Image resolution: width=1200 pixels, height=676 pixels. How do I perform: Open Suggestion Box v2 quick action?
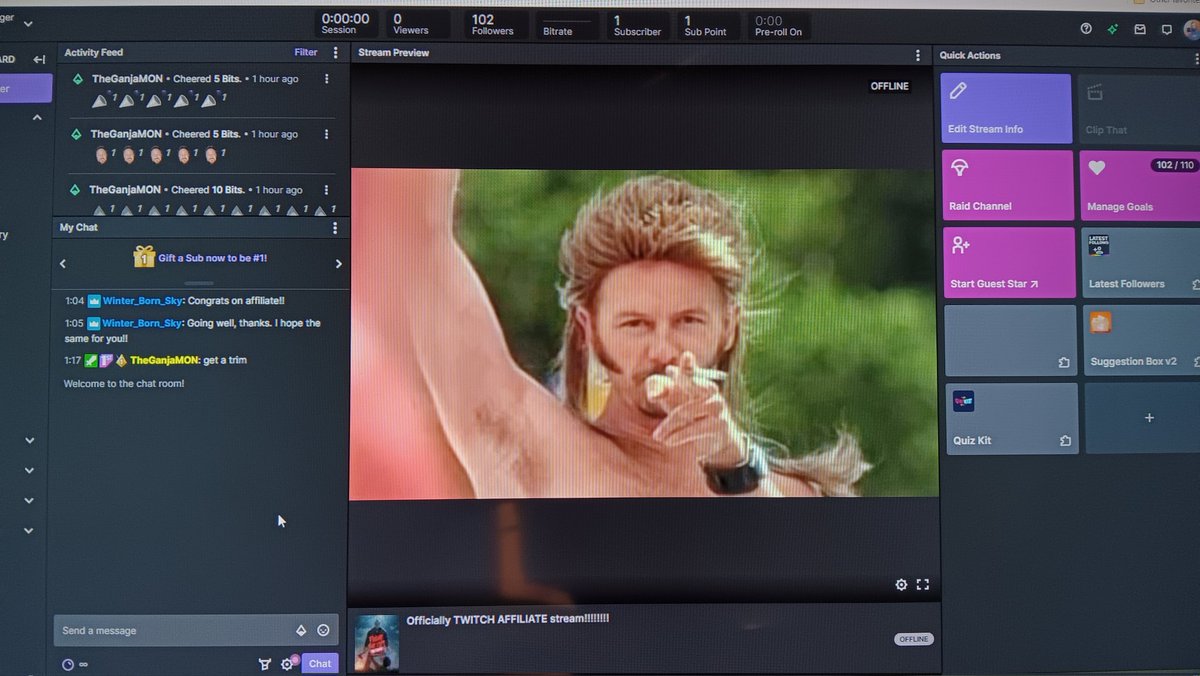[x=1144, y=340]
